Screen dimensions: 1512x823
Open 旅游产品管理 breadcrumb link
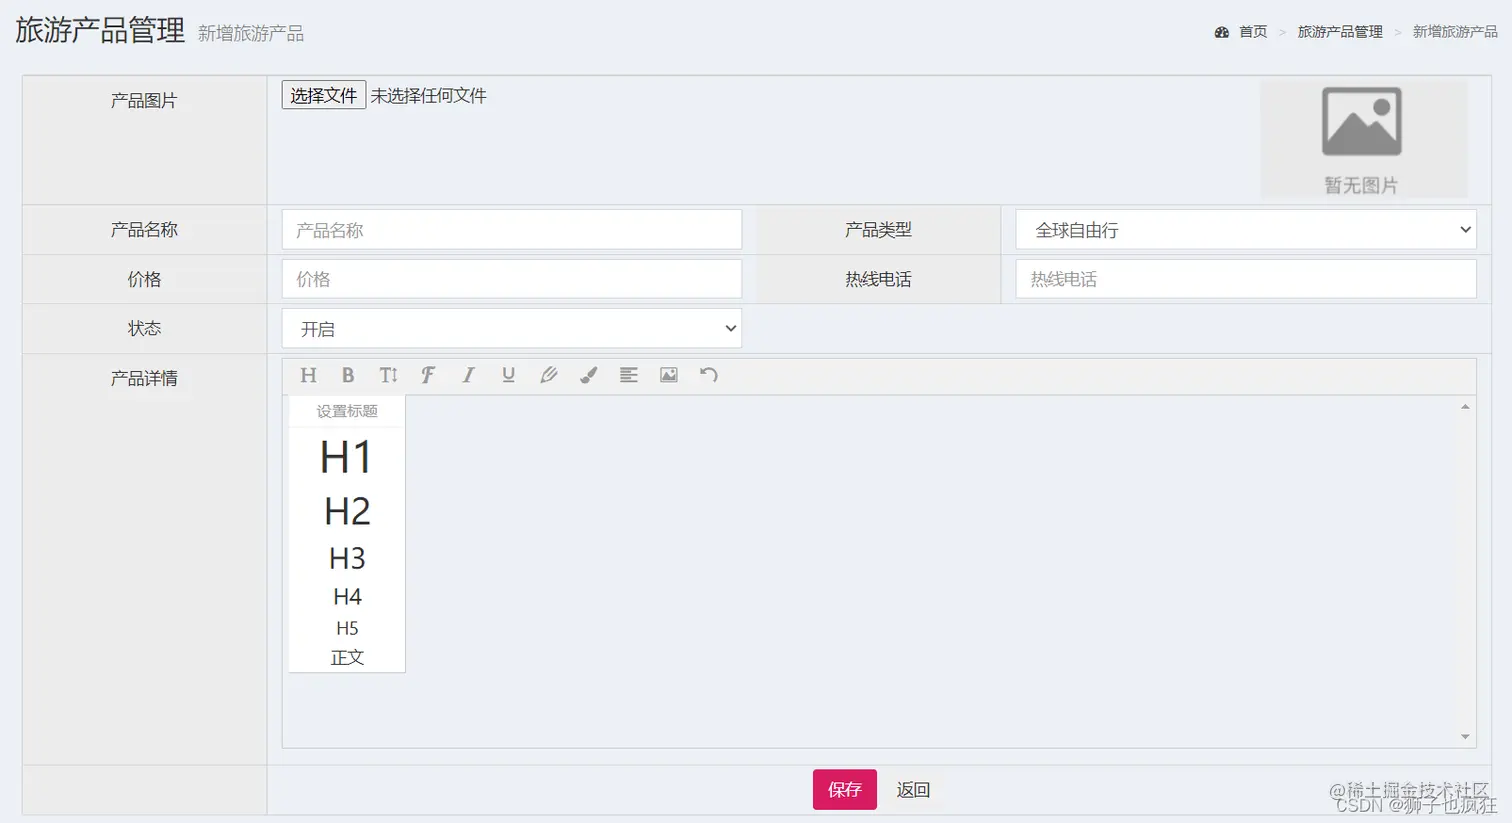point(1340,32)
